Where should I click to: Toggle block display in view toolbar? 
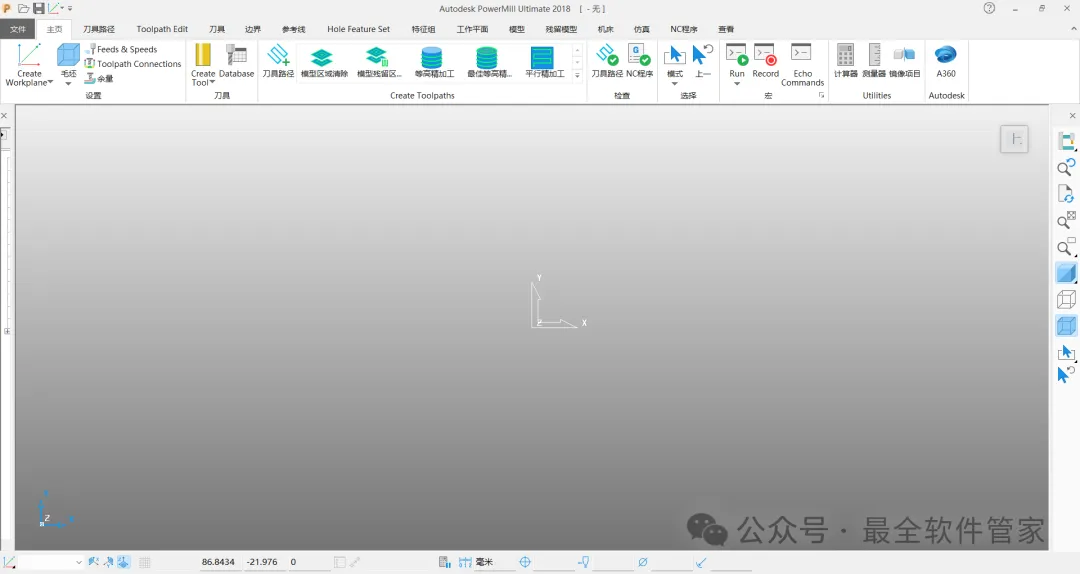[x=1066, y=326]
